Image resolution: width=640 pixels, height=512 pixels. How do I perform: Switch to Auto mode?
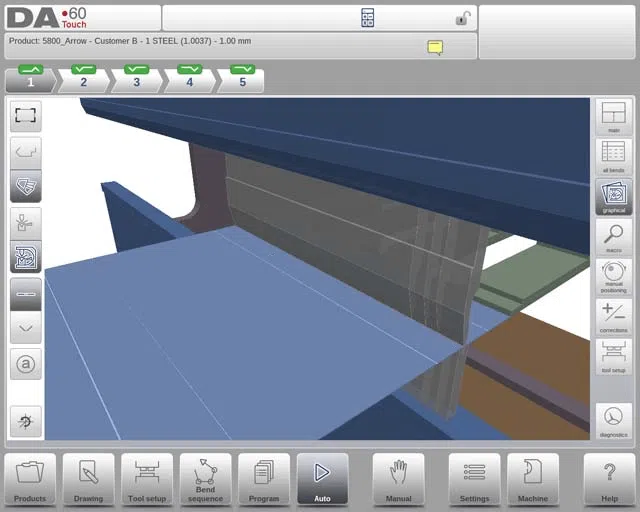click(322, 479)
